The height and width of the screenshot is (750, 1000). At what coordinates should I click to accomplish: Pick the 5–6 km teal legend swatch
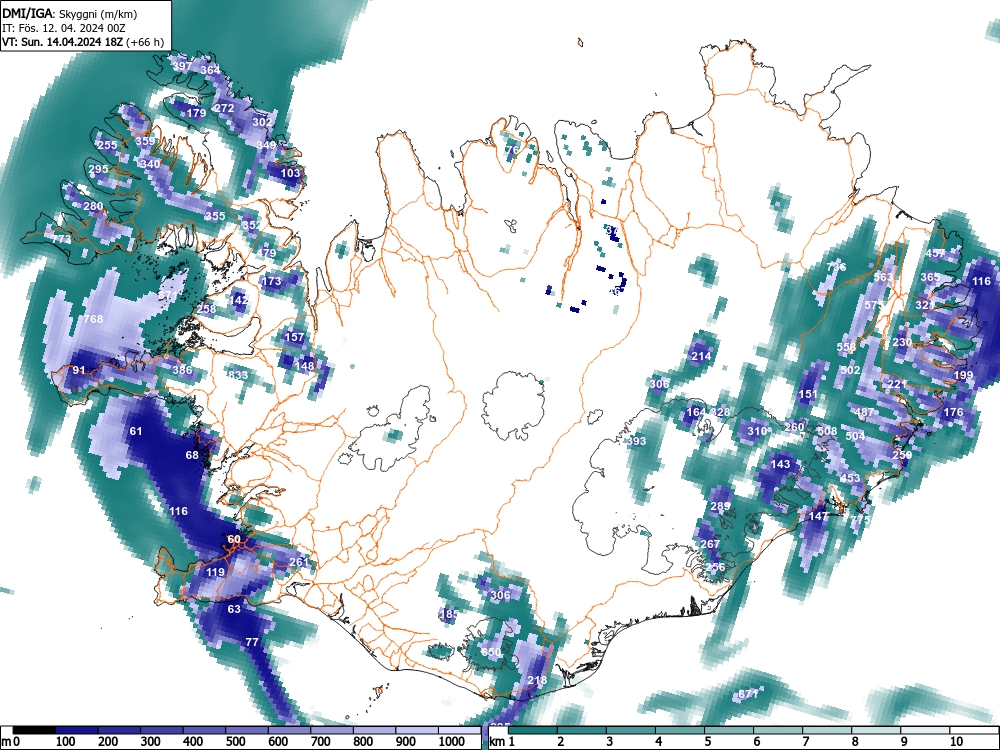(x=728, y=730)
